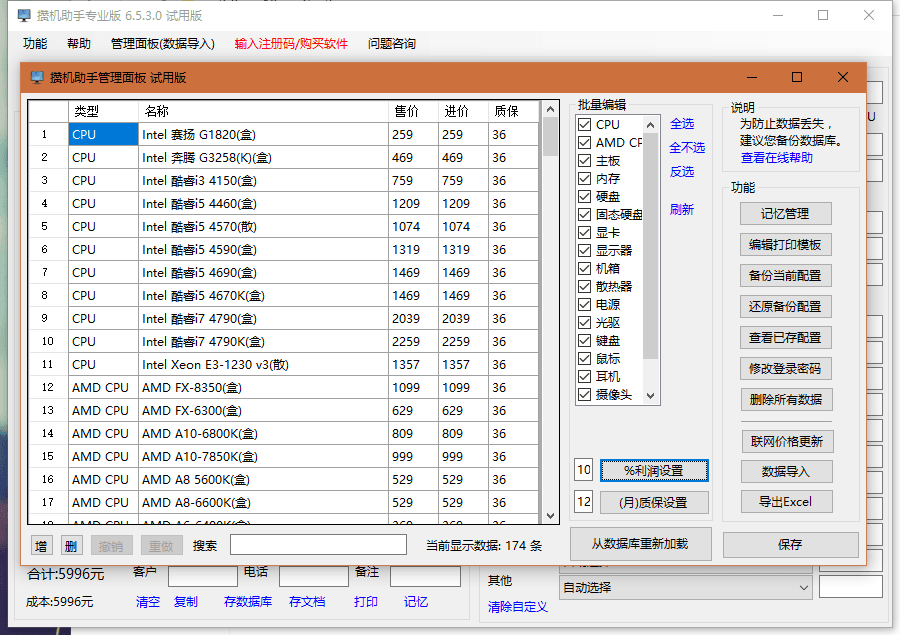Click the 增 add-row button
The height and width of the screenshot is (635, 900).
pyautogui.click(x=41, y=546)
